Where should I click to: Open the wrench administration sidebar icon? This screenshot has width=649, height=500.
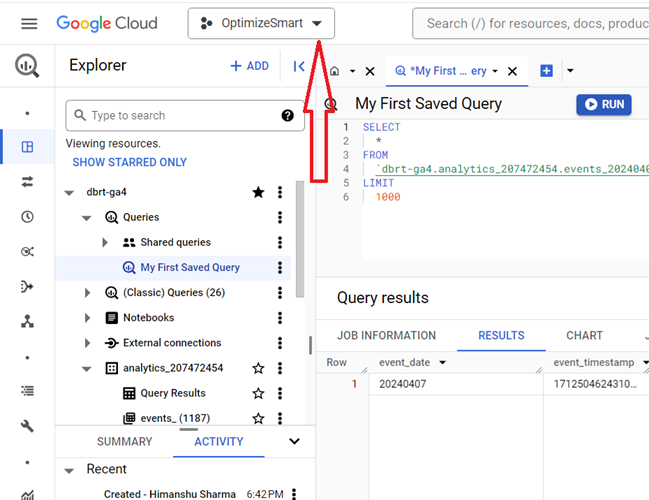click(27, 425)
